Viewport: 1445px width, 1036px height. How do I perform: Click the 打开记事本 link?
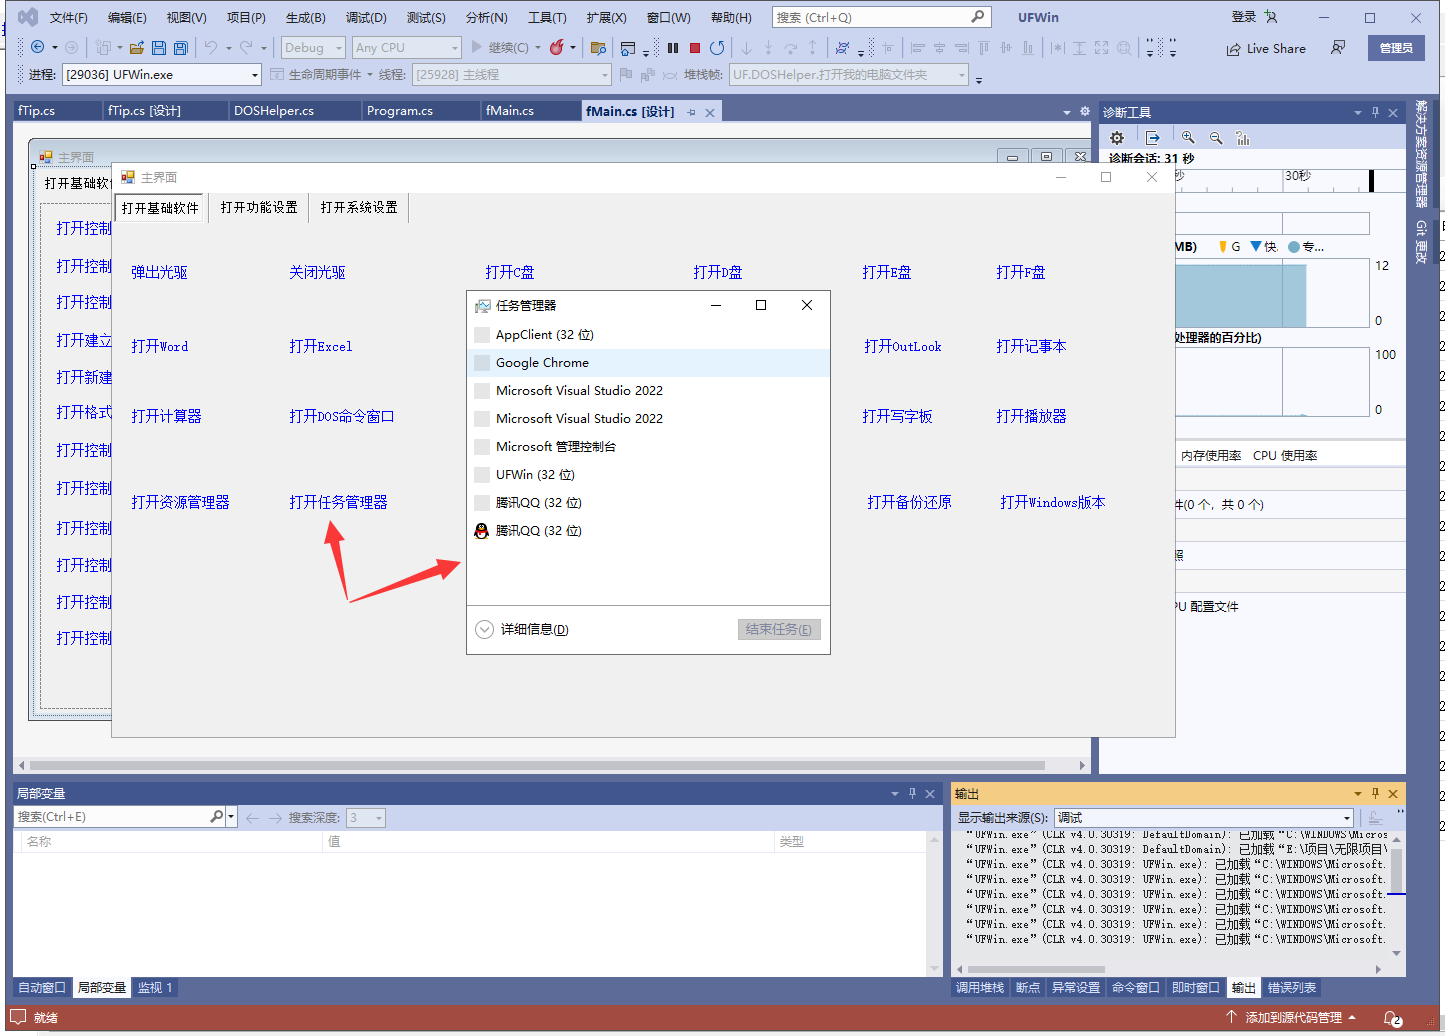1031,346
